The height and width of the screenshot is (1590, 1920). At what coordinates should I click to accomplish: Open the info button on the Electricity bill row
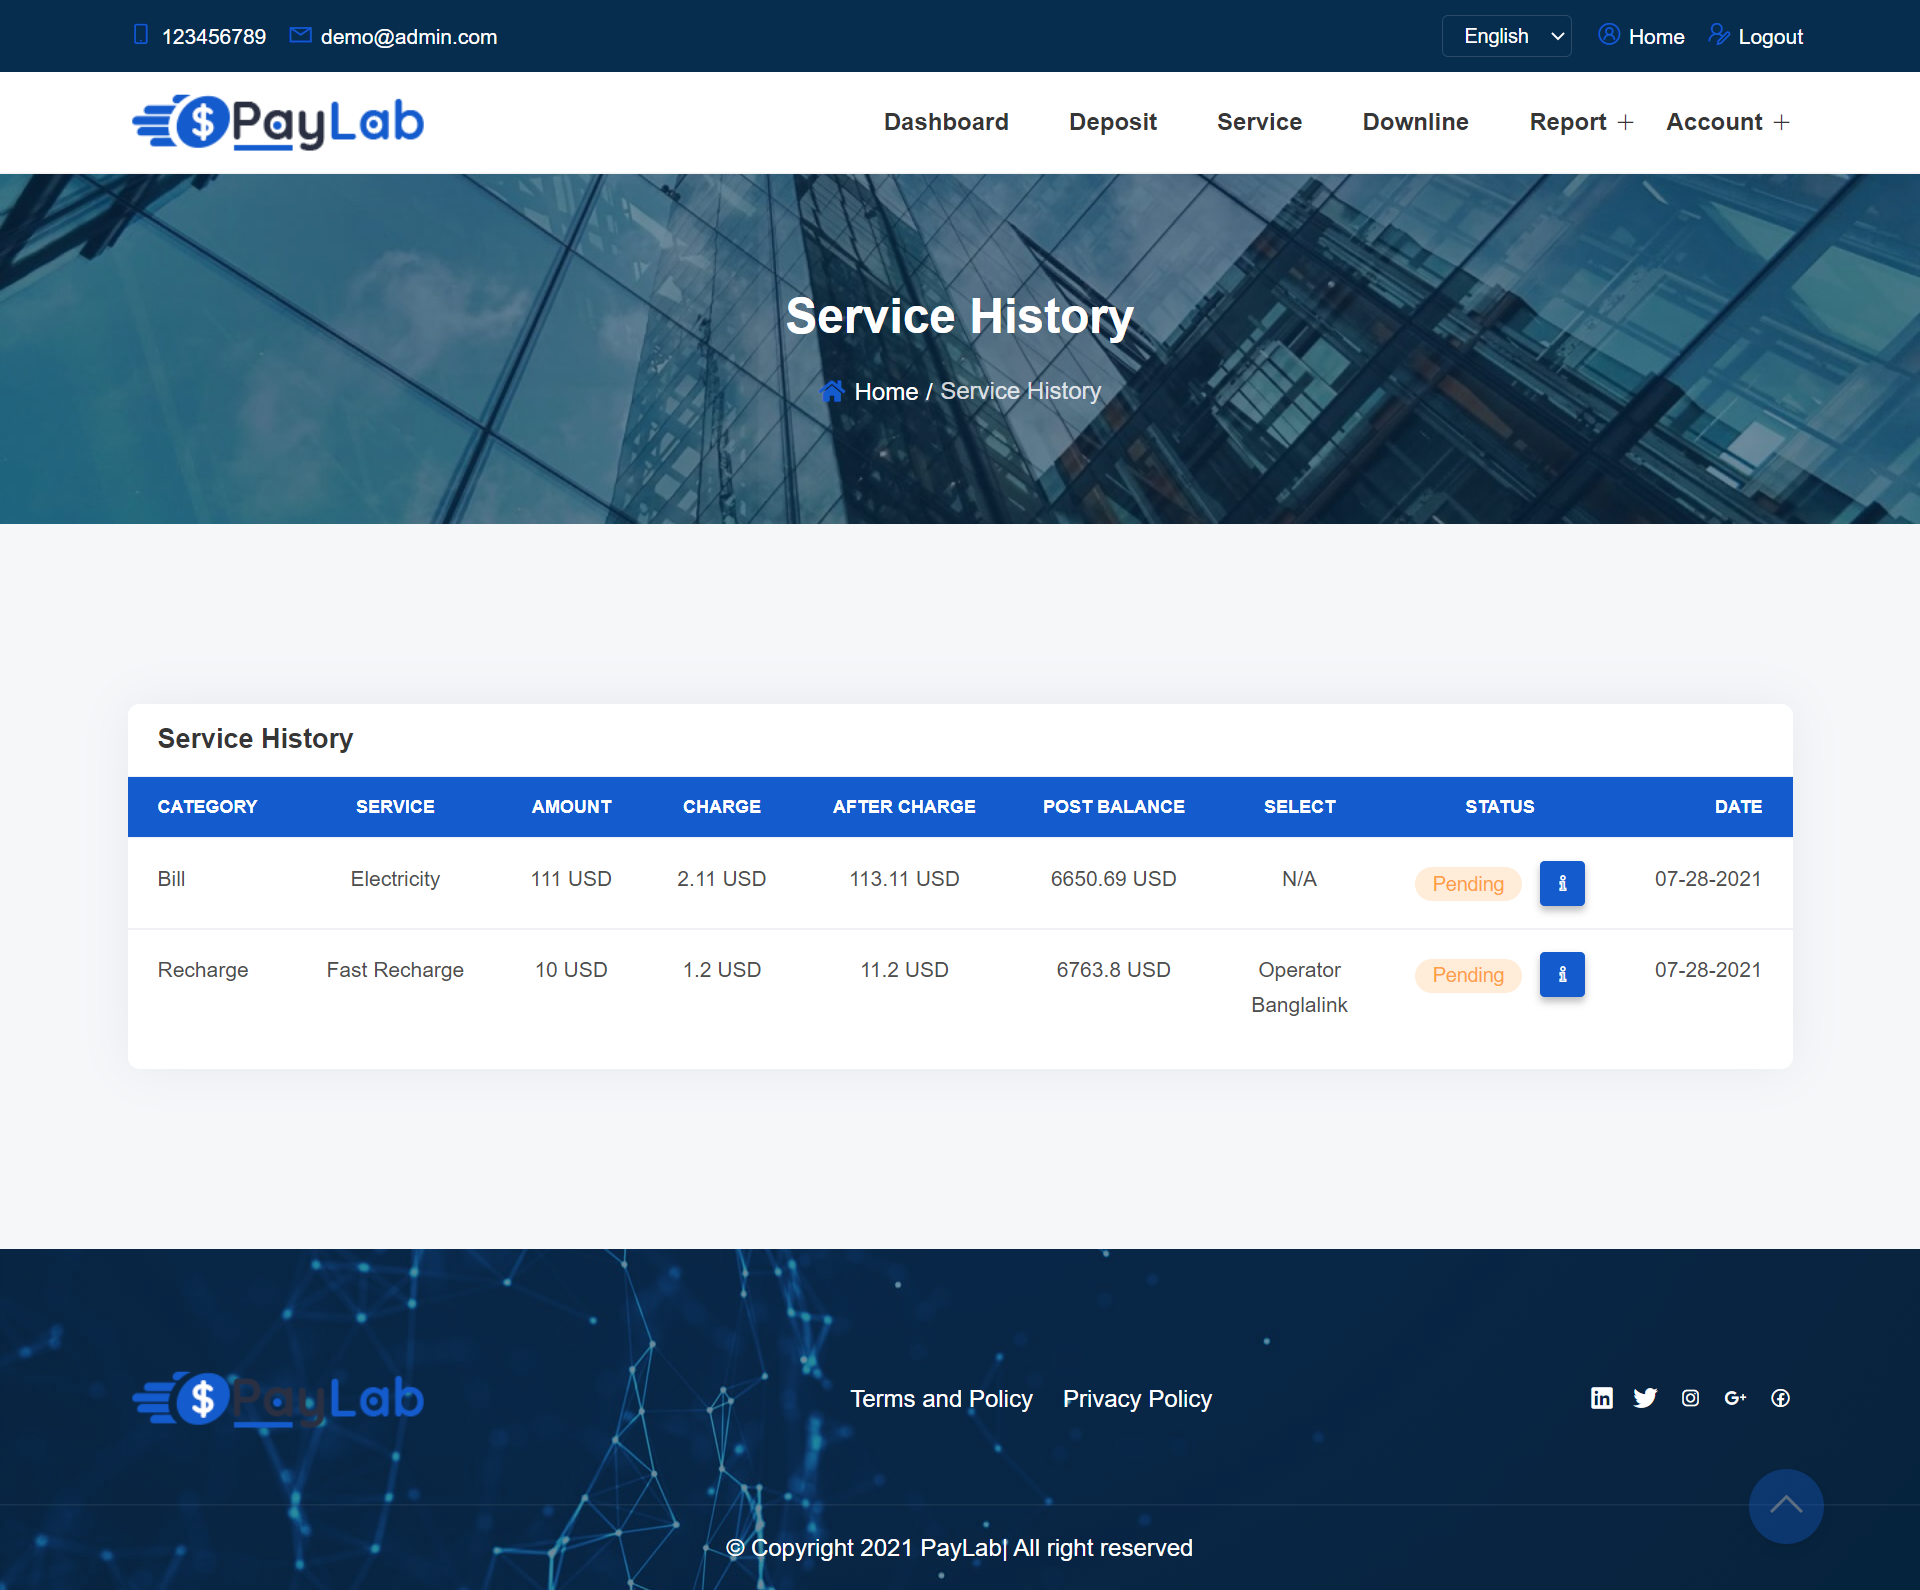pos(1562,883)
